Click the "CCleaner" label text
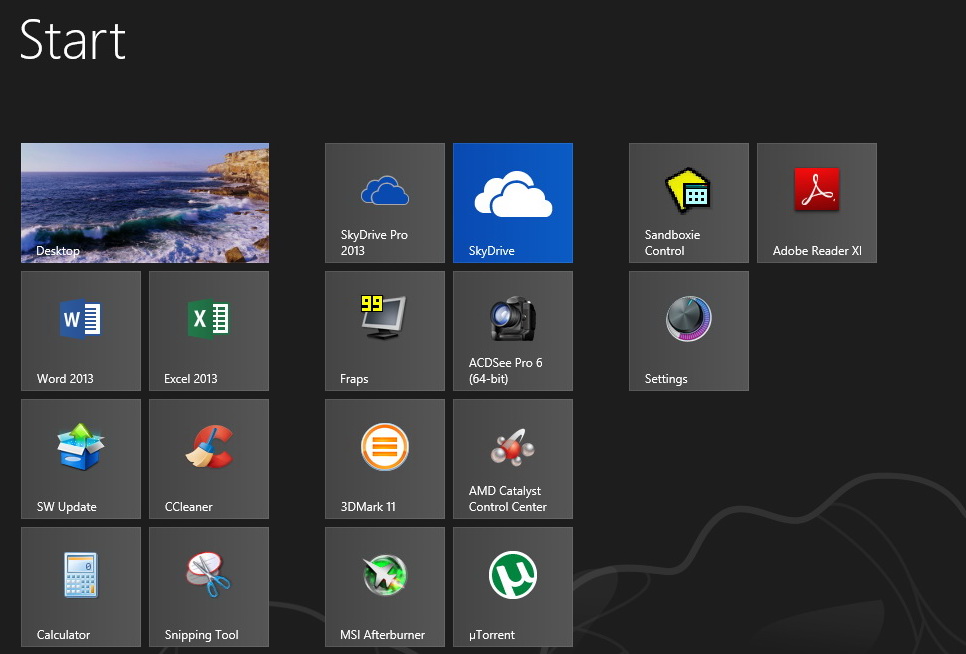This screenshot has width=966, height=654. click(x=189, y=507)
